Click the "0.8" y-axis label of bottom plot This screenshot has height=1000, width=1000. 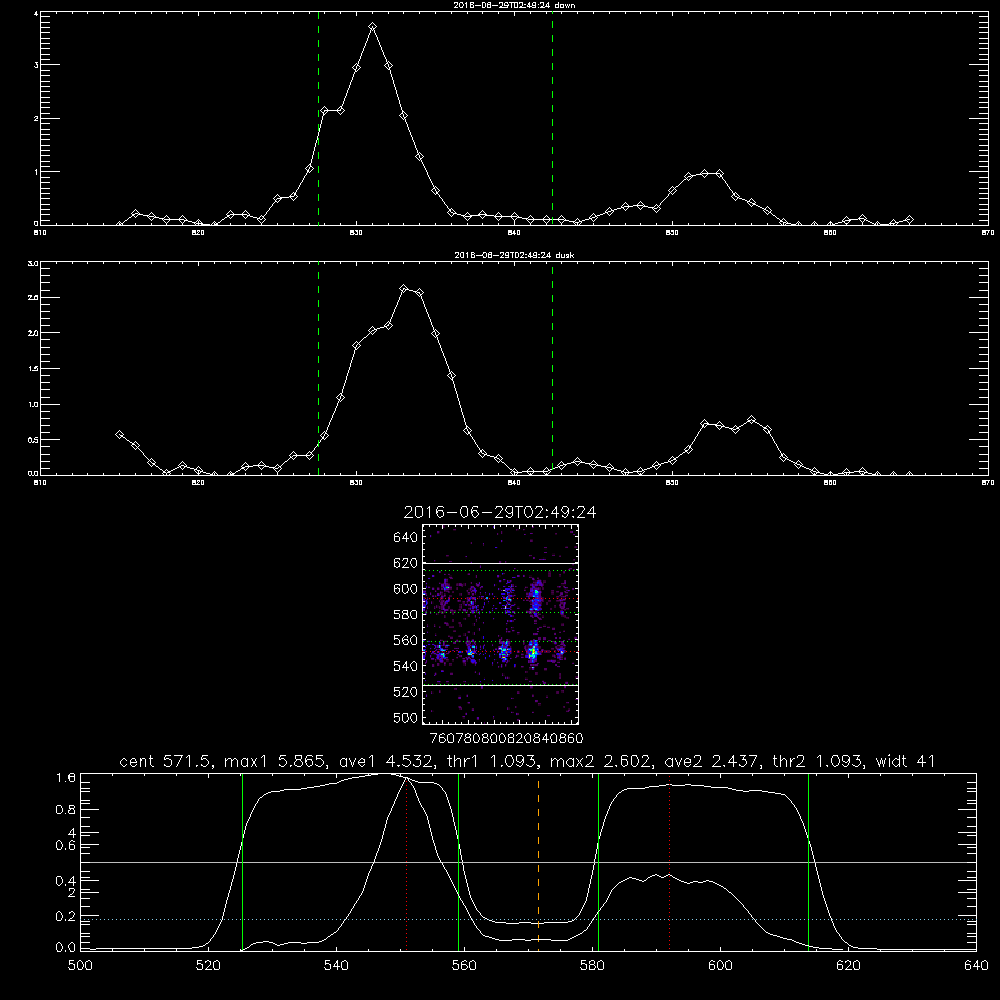[66, 810]
